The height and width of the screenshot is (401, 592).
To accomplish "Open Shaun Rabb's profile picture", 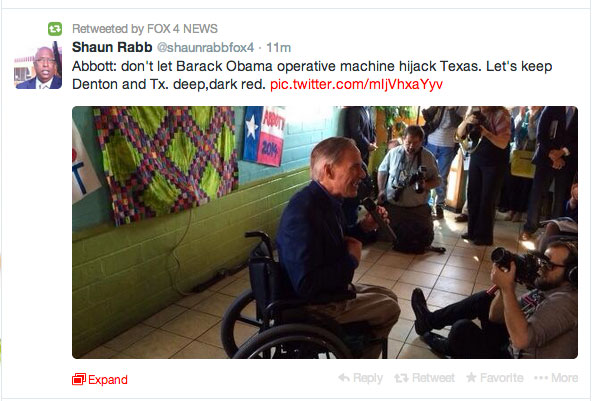I will click(38, 67).
